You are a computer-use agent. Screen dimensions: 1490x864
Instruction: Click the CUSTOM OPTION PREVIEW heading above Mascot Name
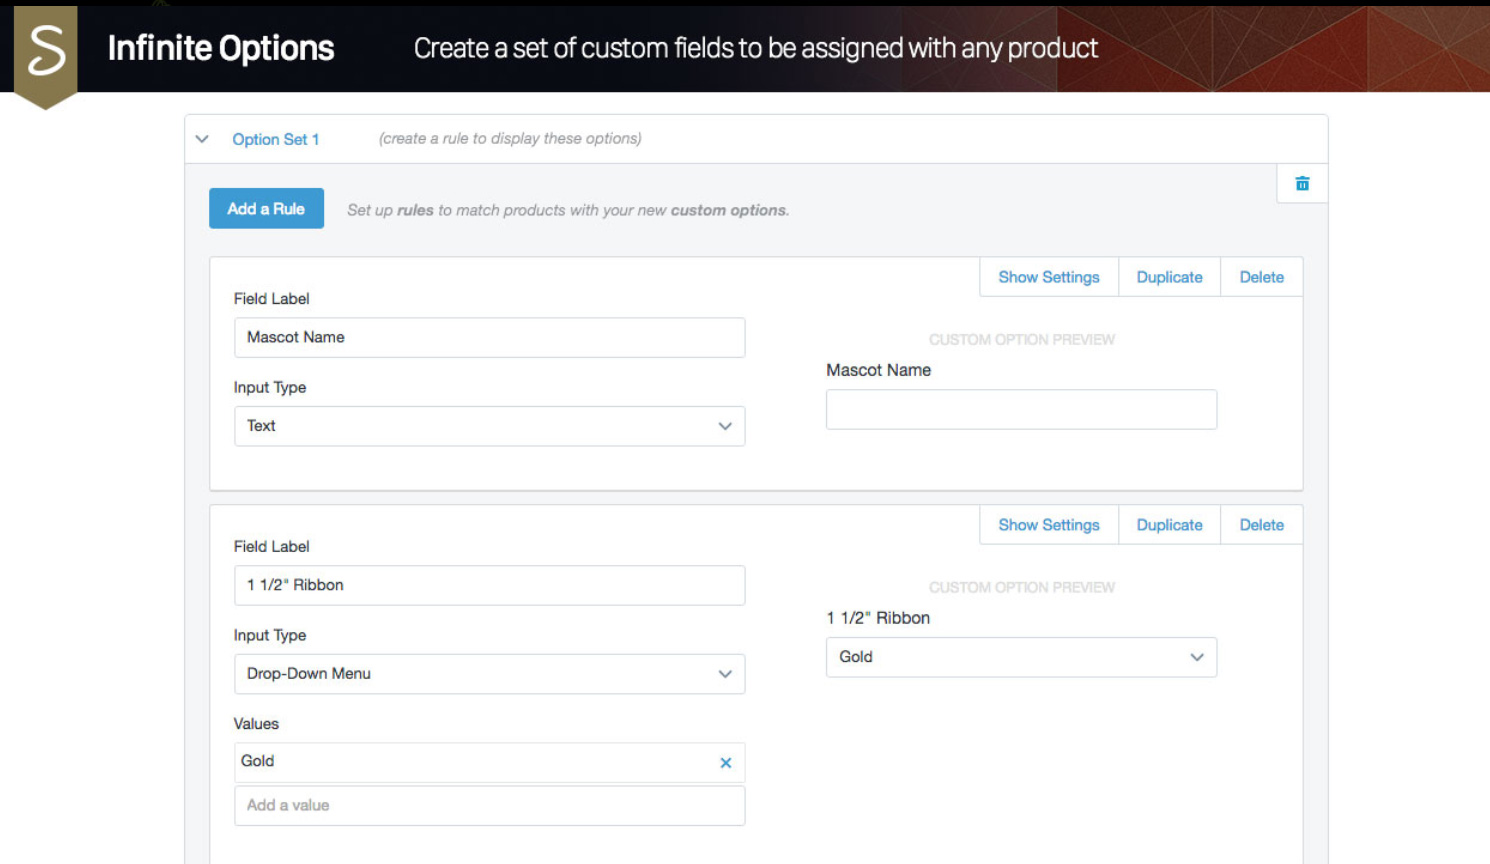(1021, 340)
